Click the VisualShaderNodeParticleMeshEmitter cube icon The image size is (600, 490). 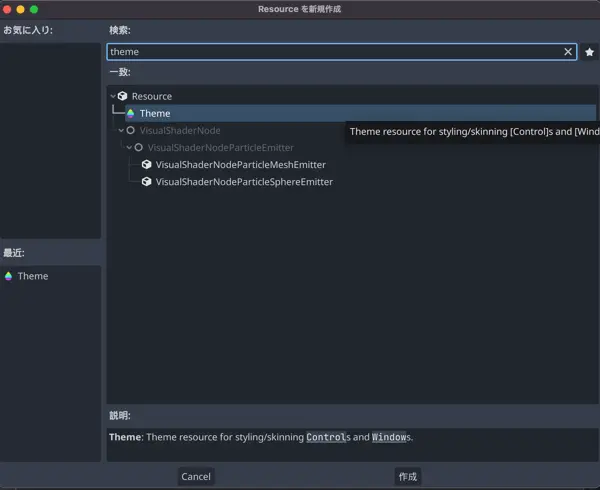pos(147,165)
